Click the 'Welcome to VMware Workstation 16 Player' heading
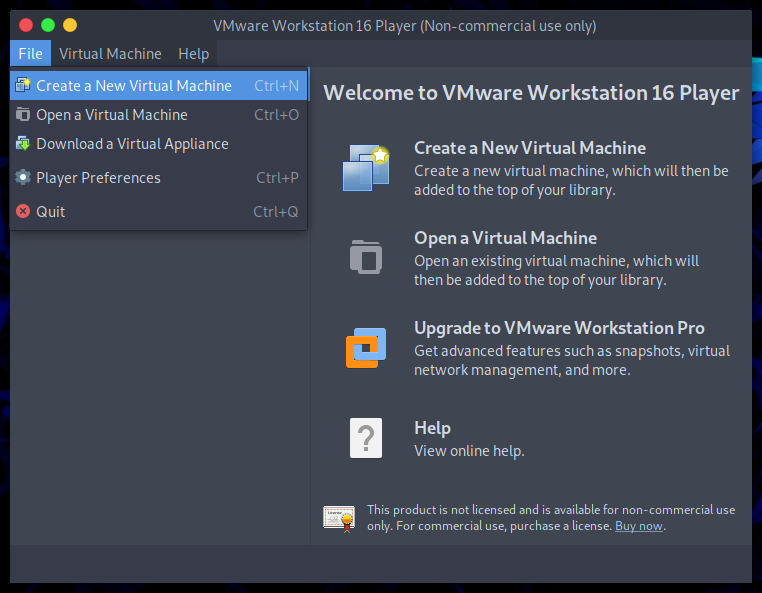Screen dimensions: 762x593 (531, 93)
